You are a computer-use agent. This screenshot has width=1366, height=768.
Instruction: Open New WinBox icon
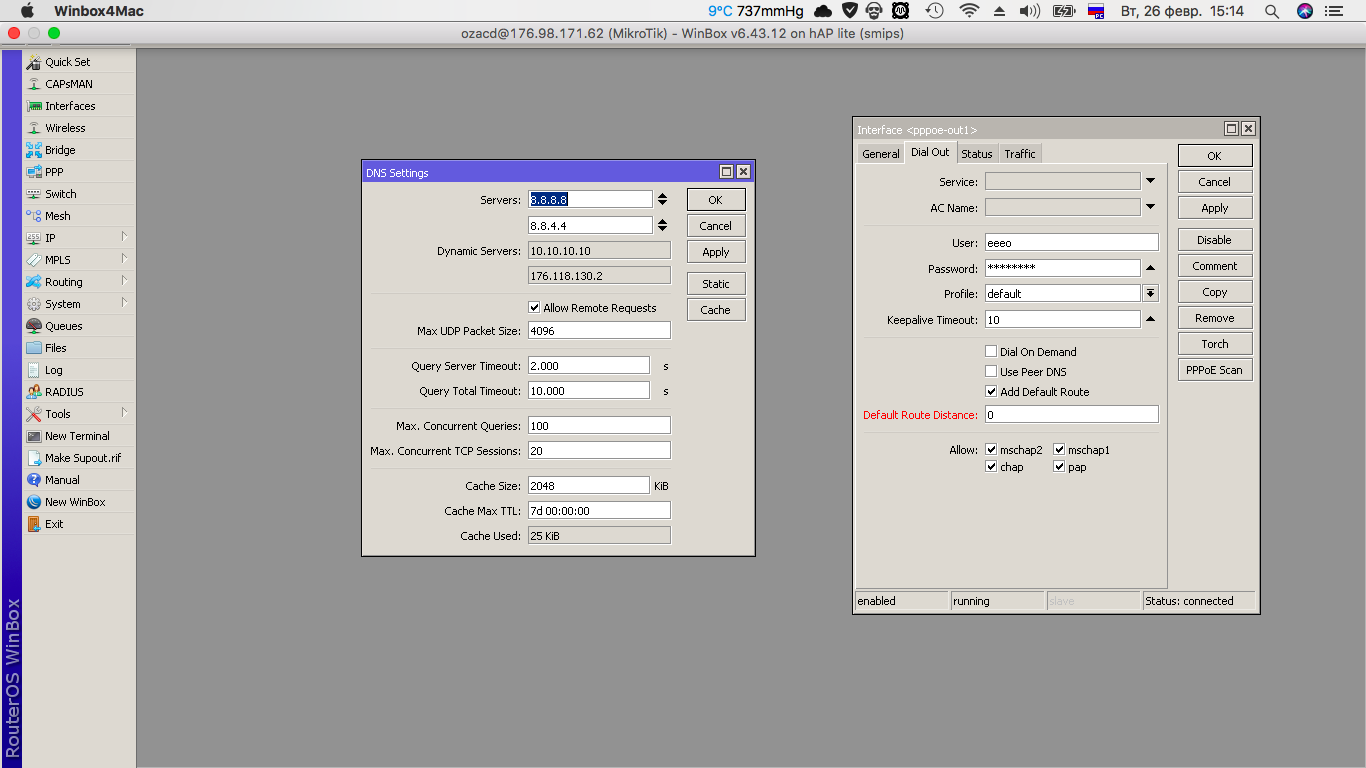[x=34, y=502]
